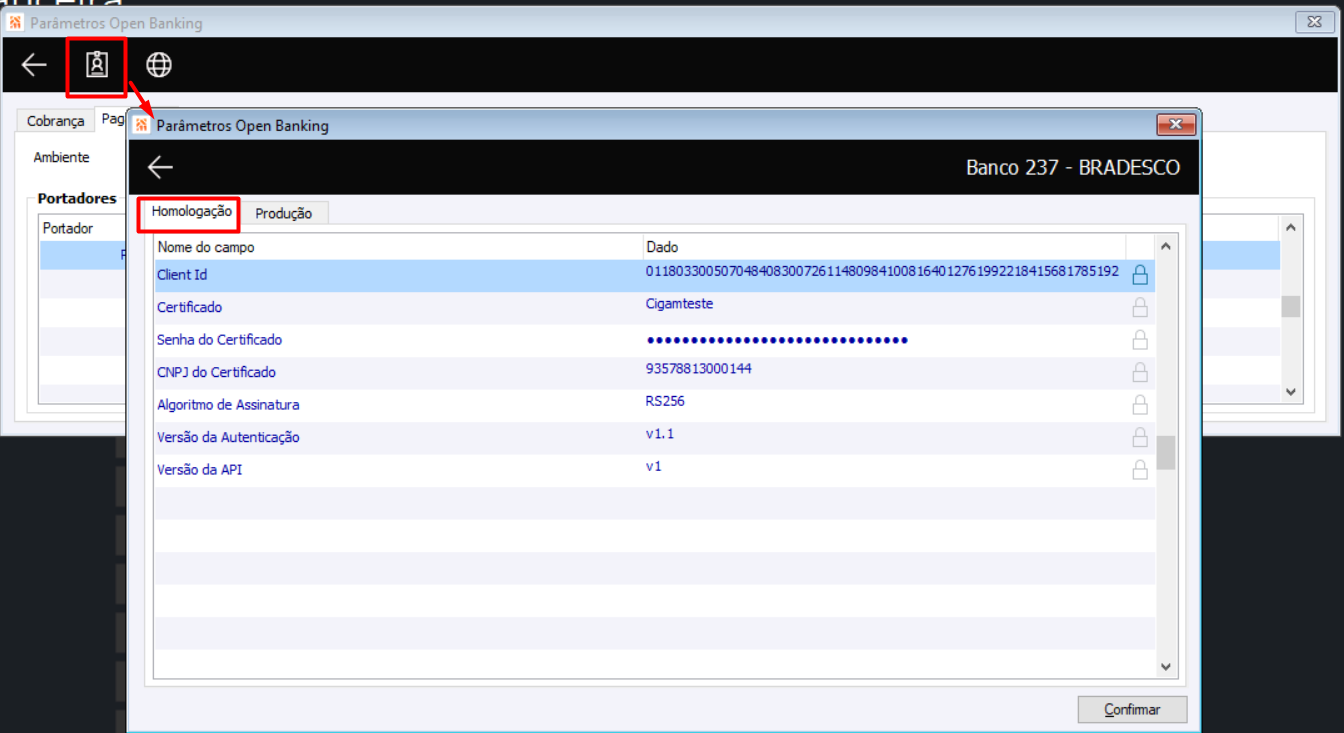Click the Nome do campo column header
Image resolution: width=1344 pixels, height=733 pixels.
pos(399,247)
